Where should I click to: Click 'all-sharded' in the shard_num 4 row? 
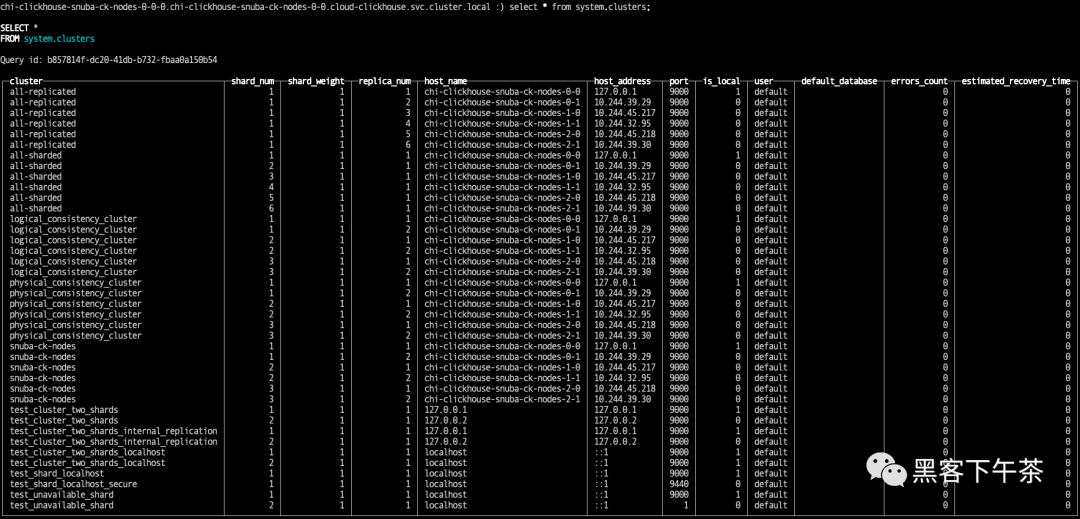tap(36, 187)
